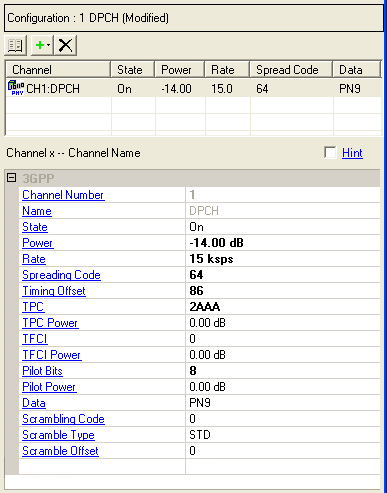Click the Scrambling Code link
387x493 pixels.
point(63,419)
